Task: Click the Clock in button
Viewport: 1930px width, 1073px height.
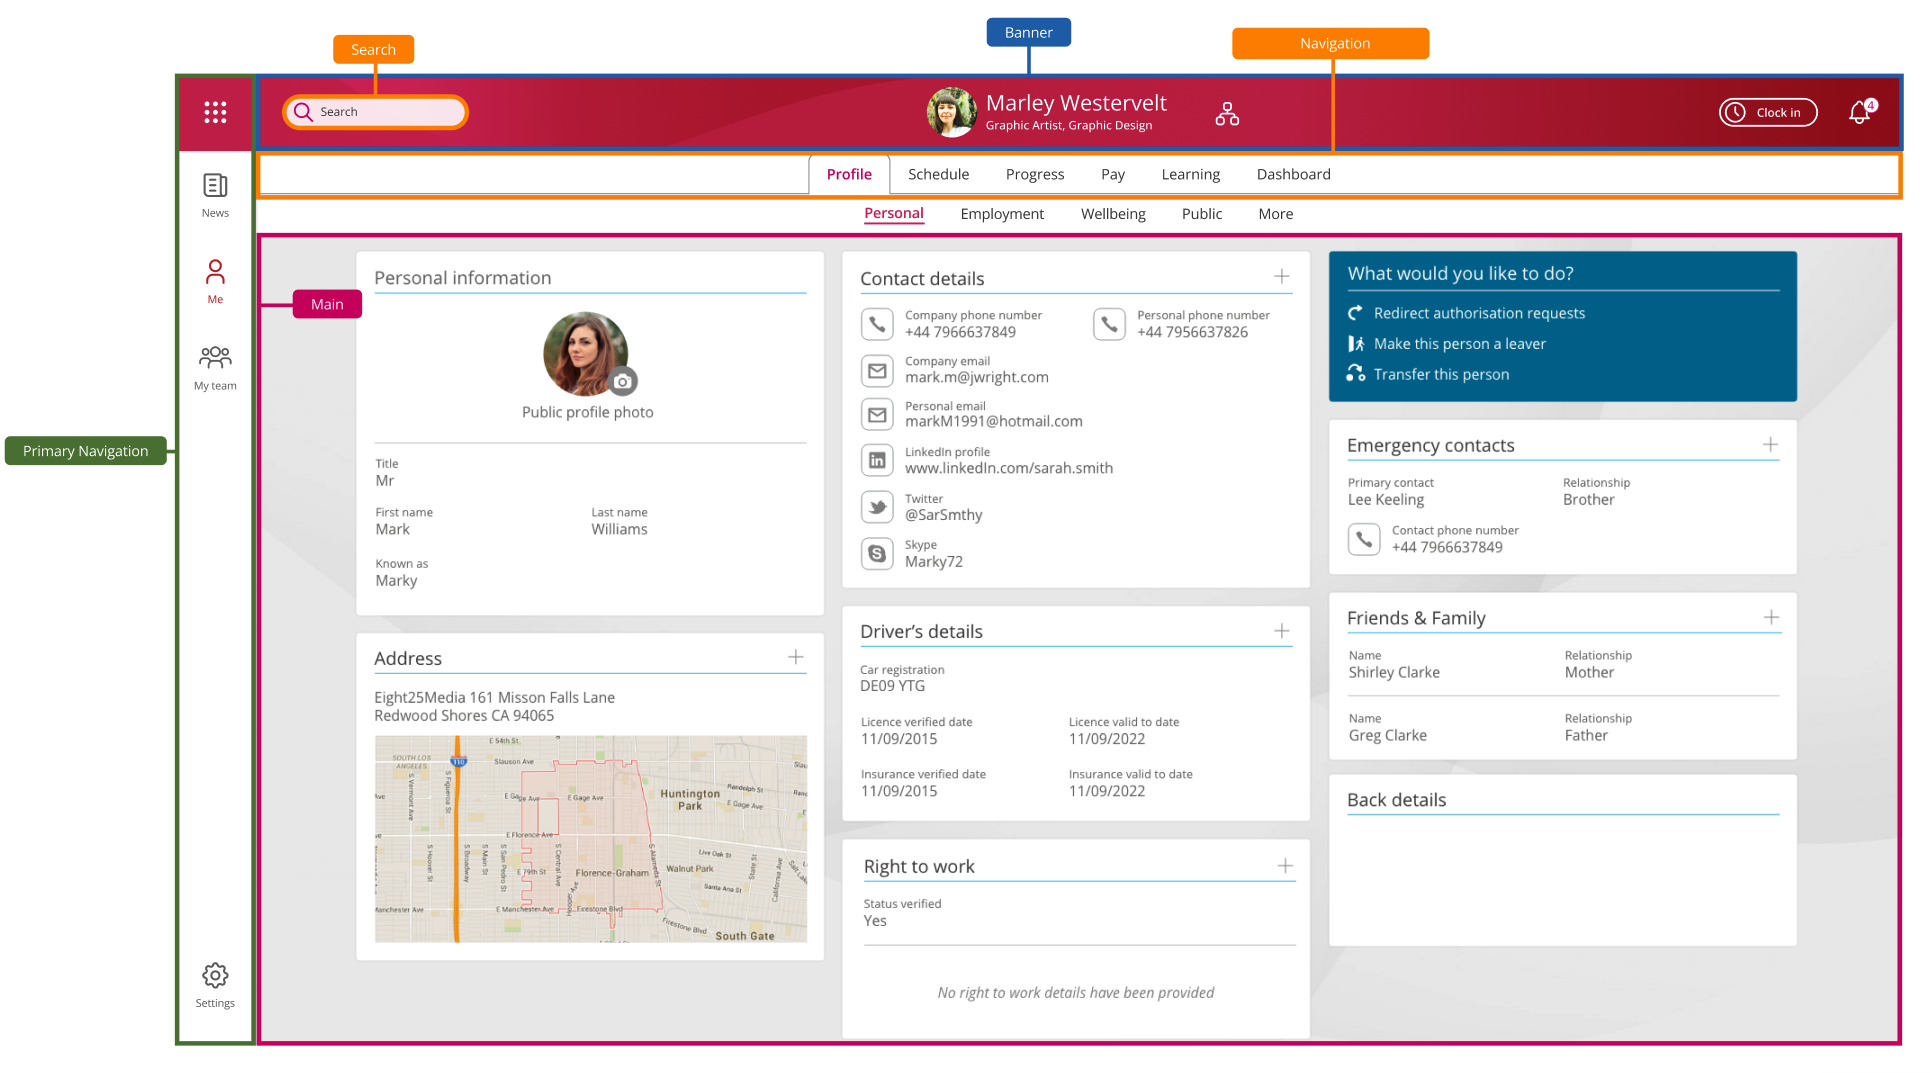Action: pyautogui.click(x=1768, y=112)
